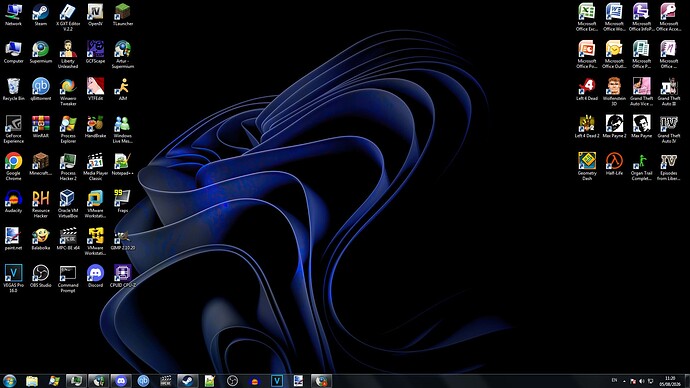Click the EN language indicator
This screenshot has height=388, width=690.
614,381
